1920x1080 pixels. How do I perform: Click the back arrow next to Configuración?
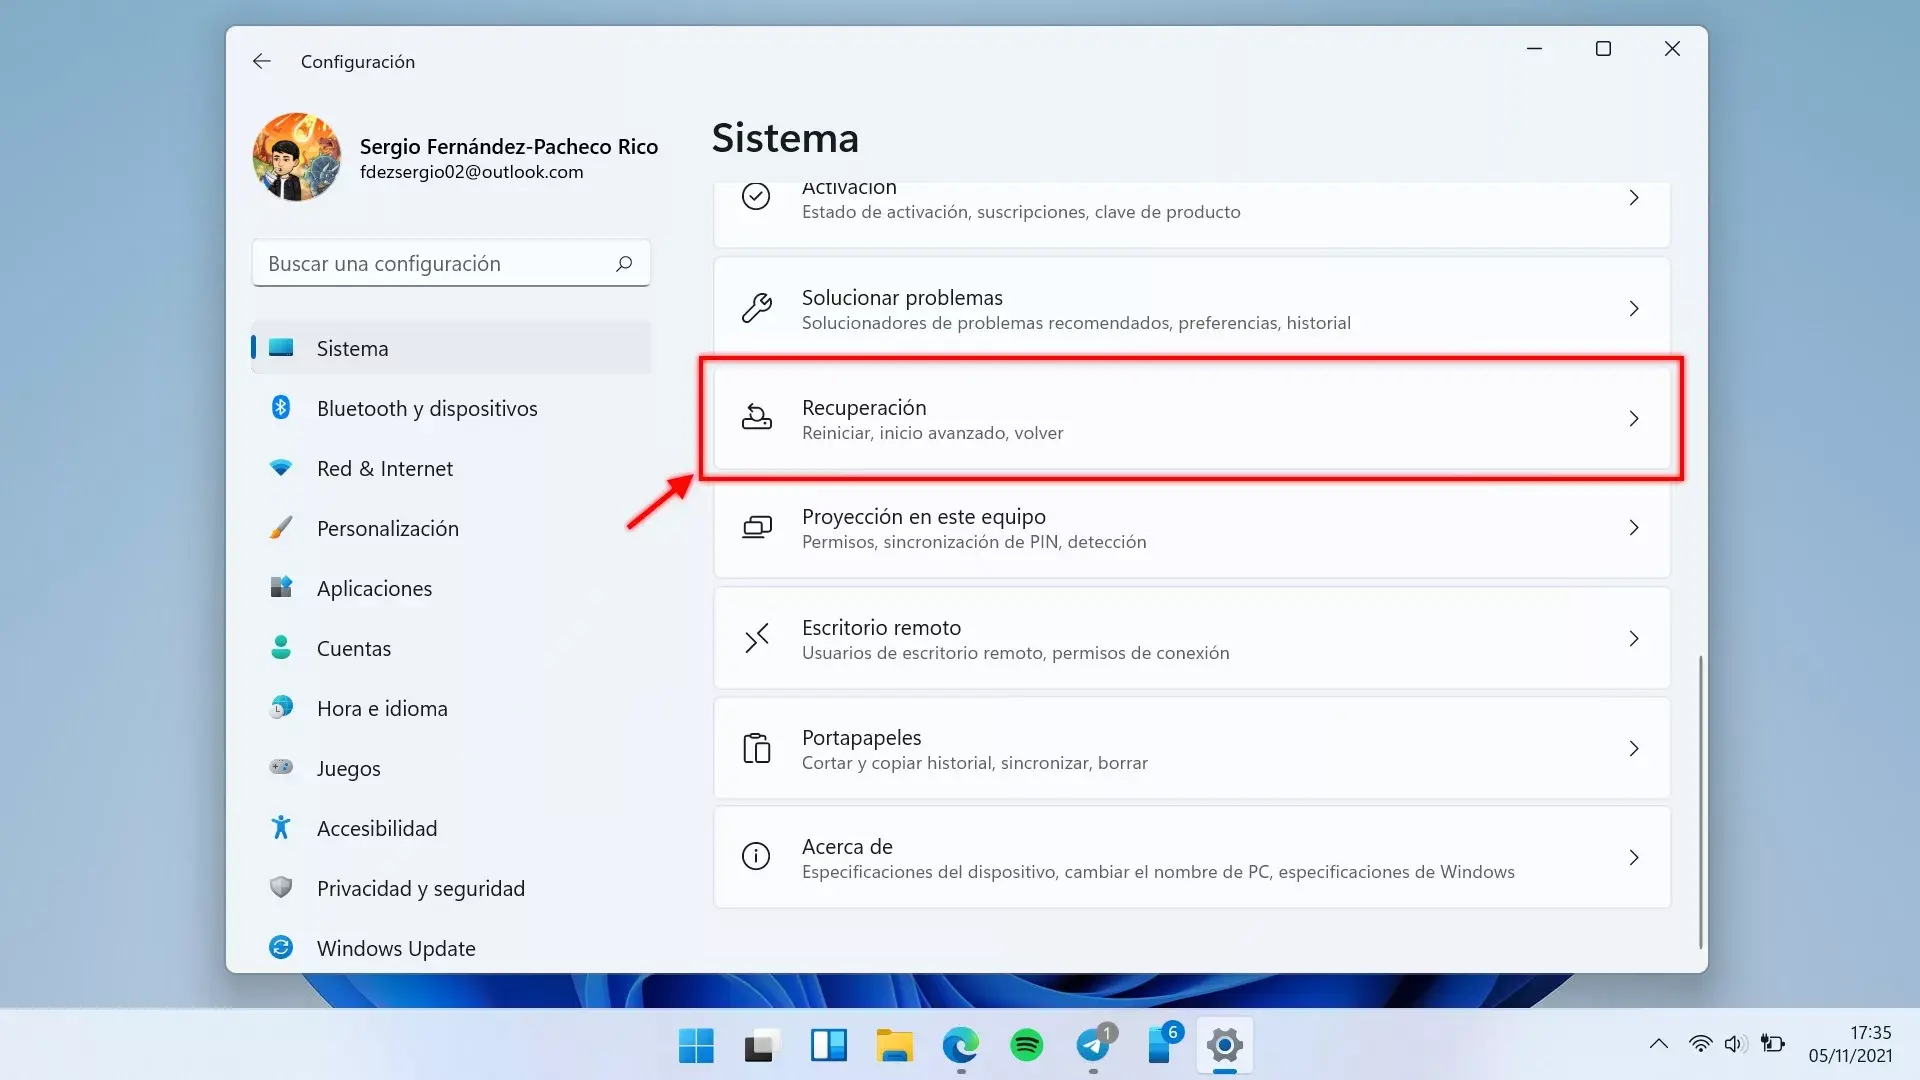tap(261, 61)
